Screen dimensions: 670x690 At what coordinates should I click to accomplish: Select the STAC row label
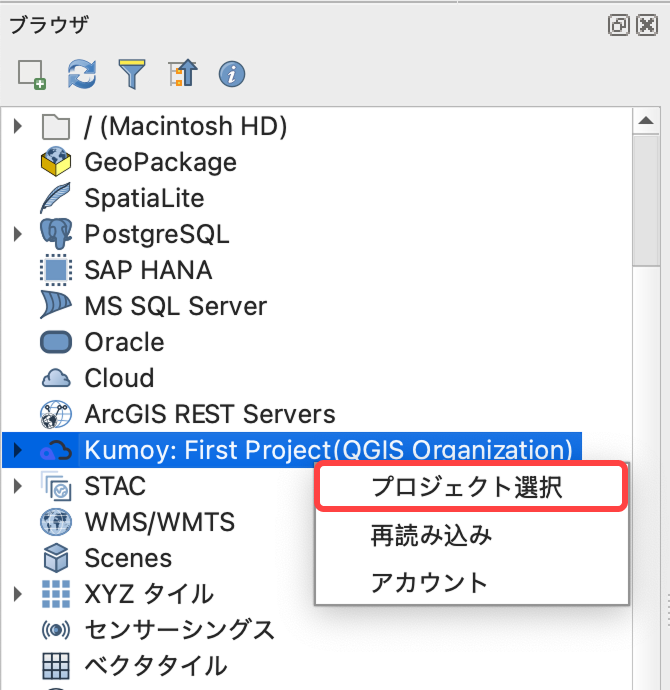[x=115, y=486]
